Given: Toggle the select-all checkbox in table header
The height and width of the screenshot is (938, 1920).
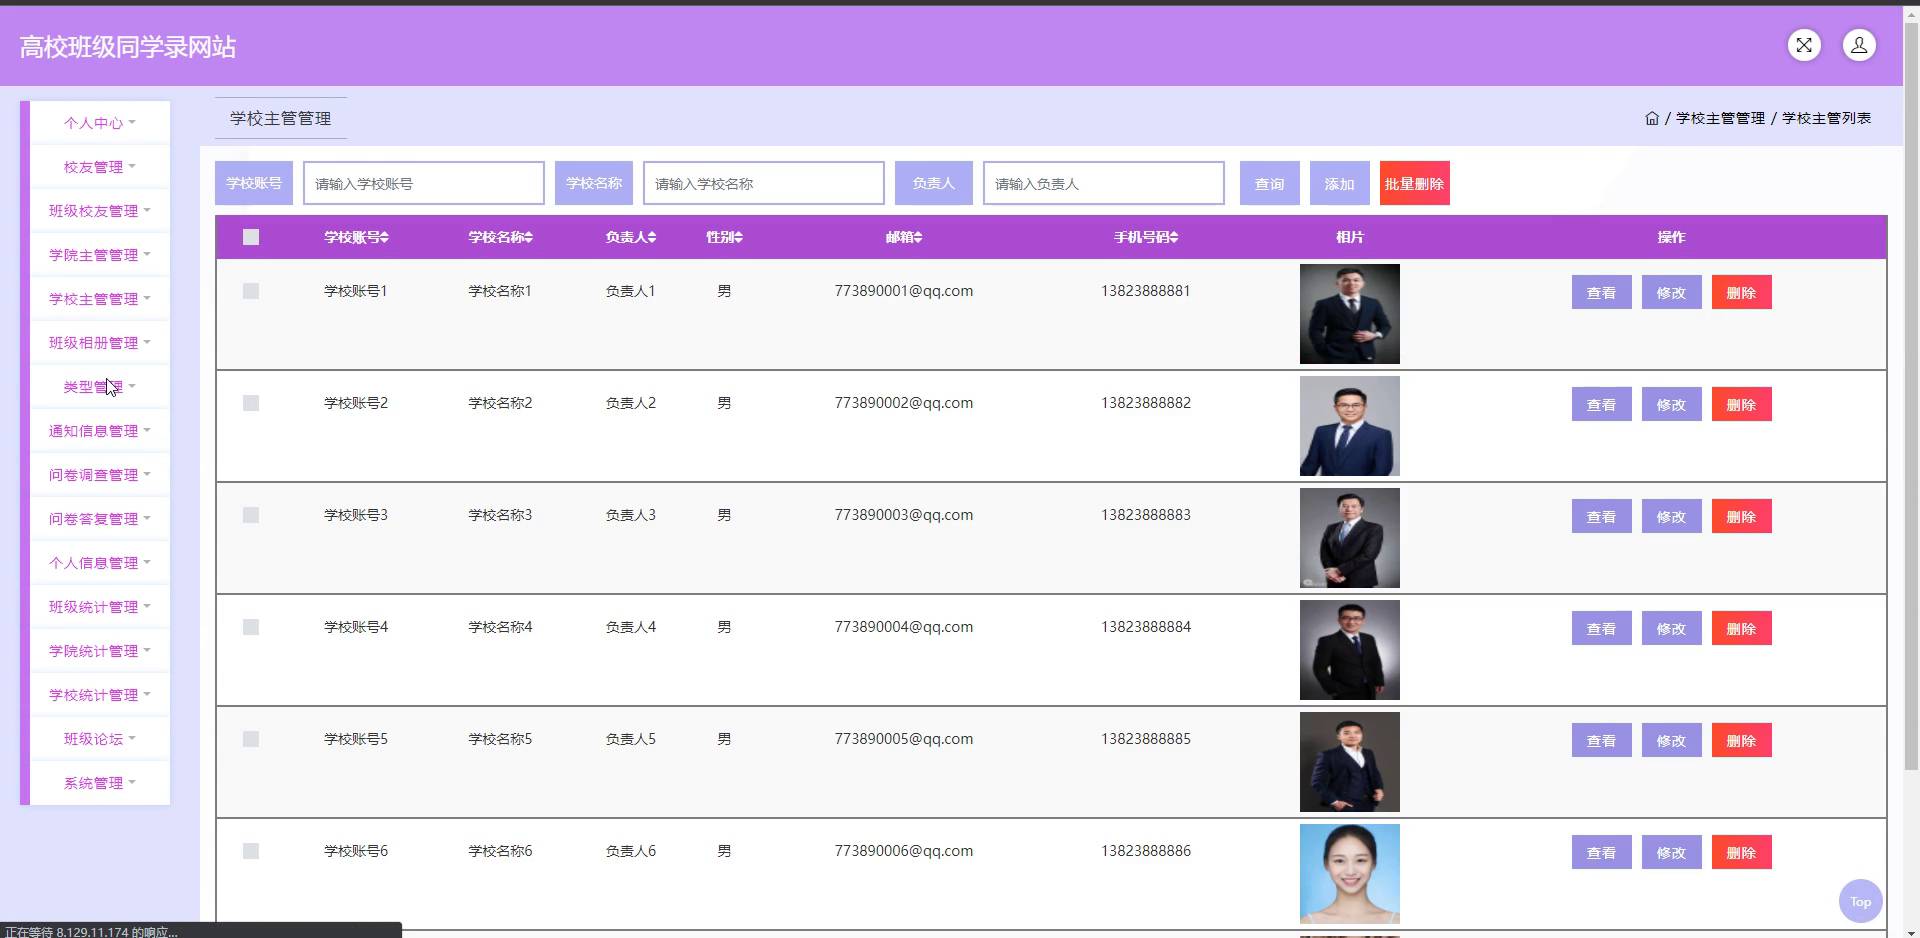Looking at the screenshot, I should click(x=251, y=237).
